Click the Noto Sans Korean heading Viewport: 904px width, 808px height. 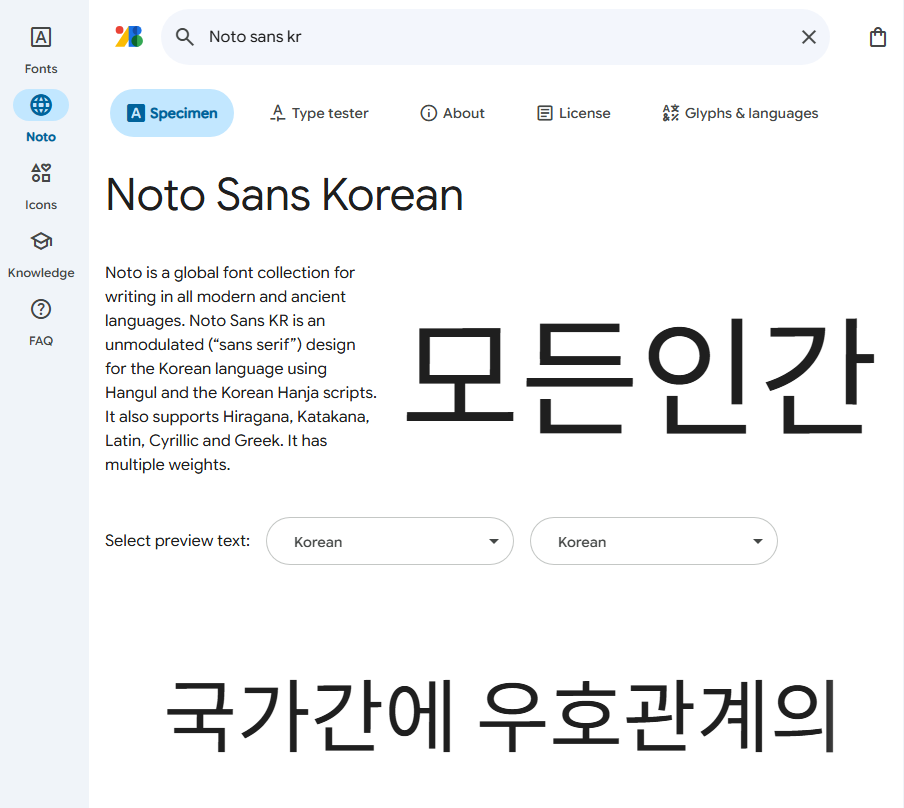(284, 195)
